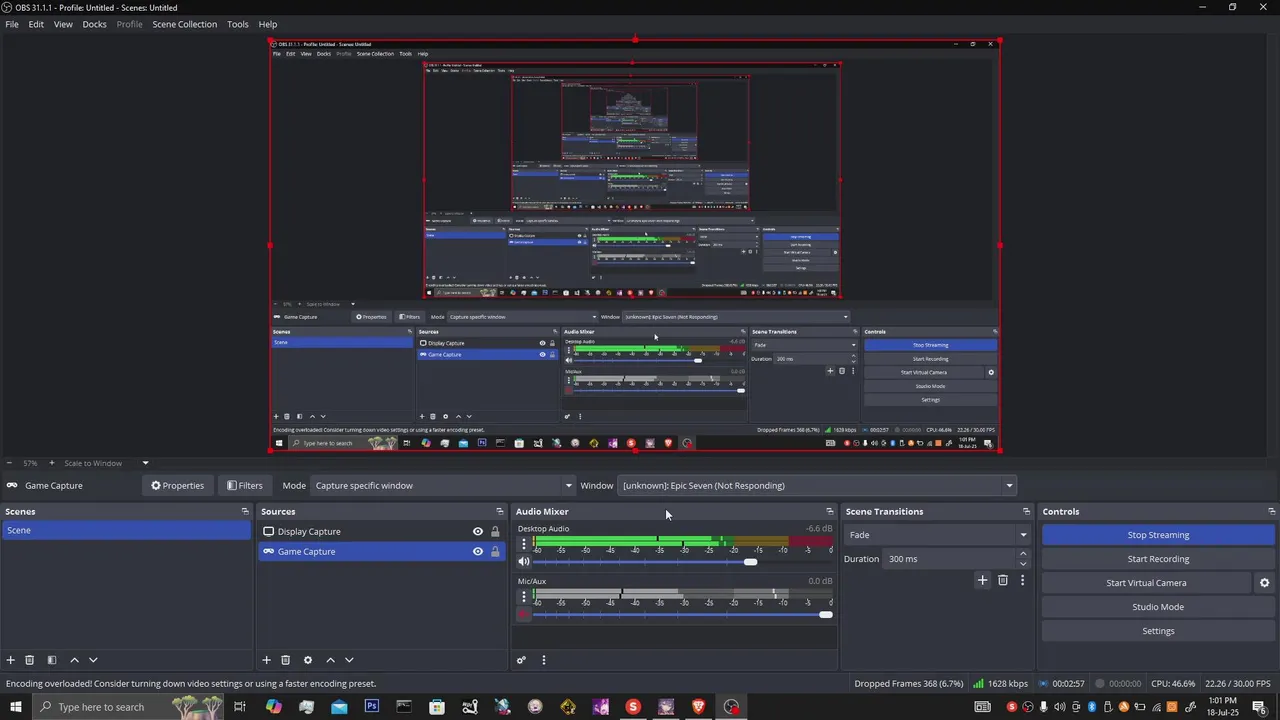Toggle lock on Display Capture source

click(495, 532)
